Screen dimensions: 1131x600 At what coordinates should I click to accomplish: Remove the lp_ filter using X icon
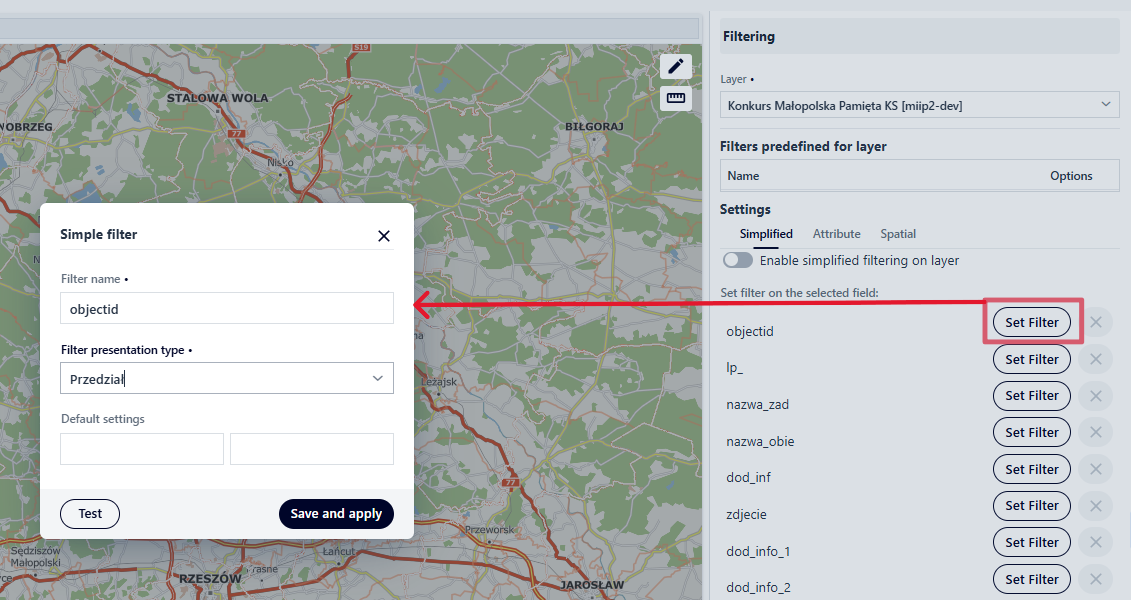point(1095,359)
